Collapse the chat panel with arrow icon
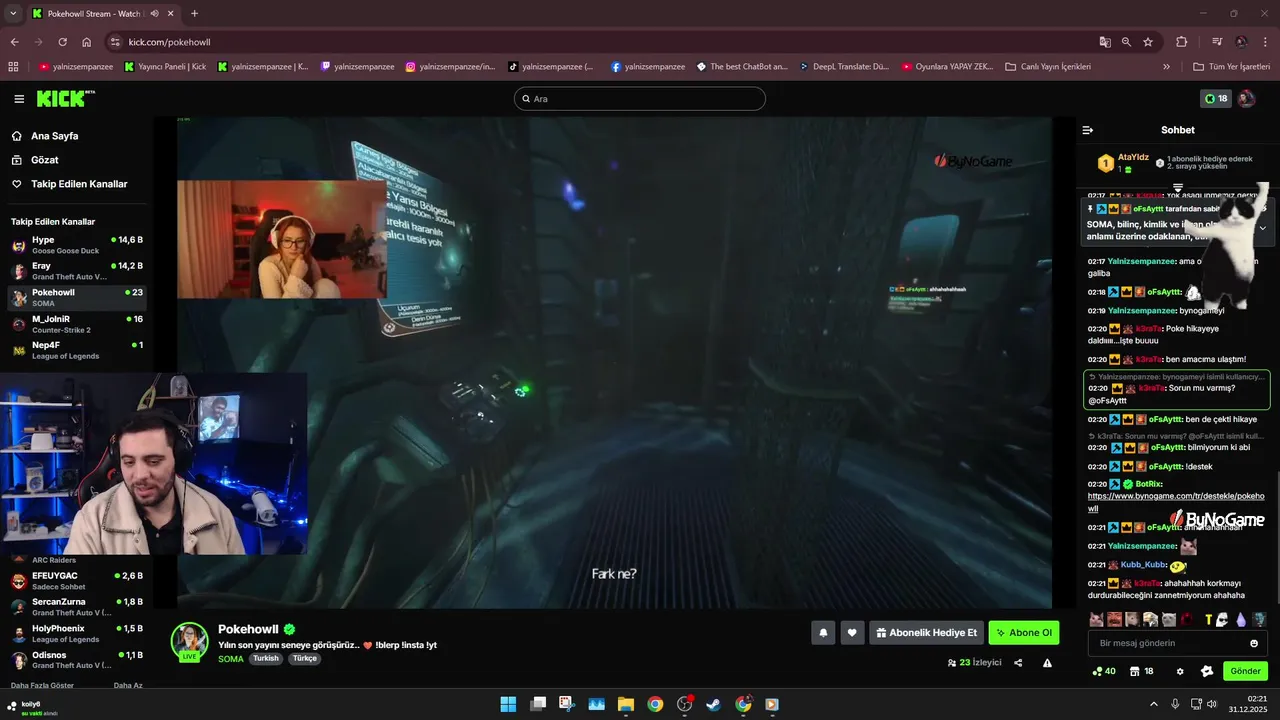This screenshot has width=1280, height=720. click(x=1088, y=130)
